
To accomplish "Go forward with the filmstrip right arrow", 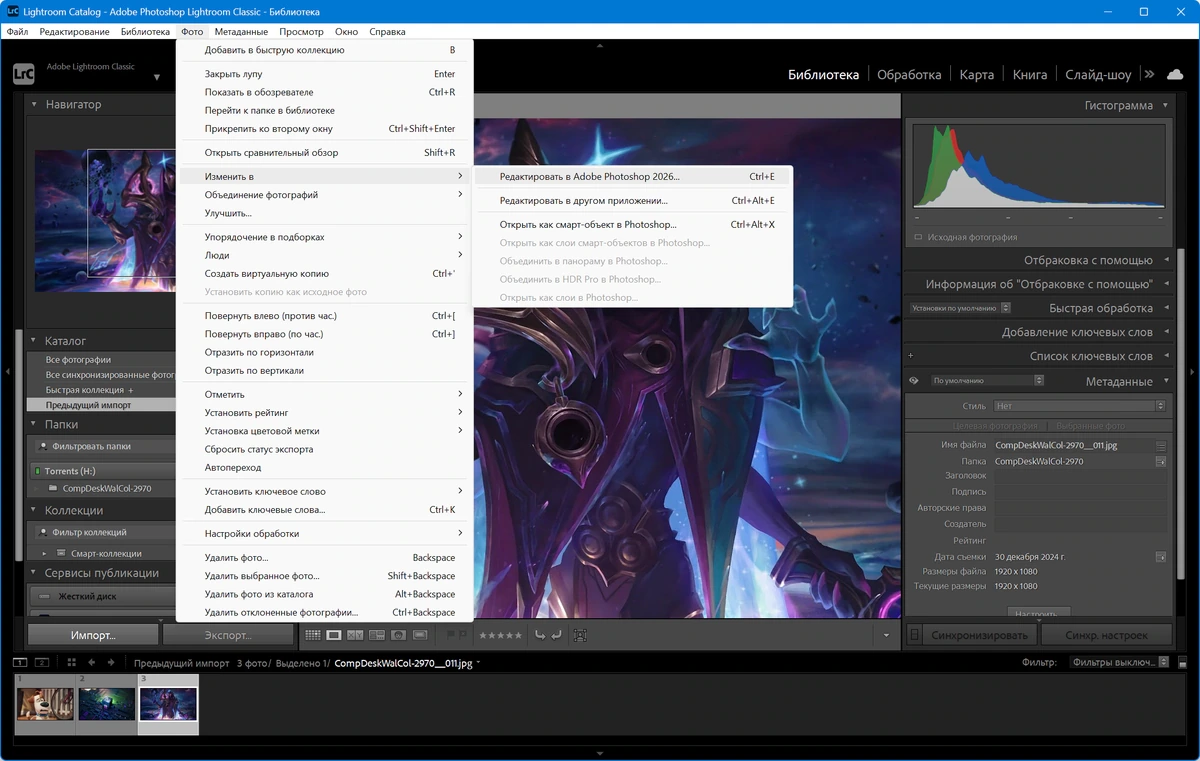I will coord(111,662).
